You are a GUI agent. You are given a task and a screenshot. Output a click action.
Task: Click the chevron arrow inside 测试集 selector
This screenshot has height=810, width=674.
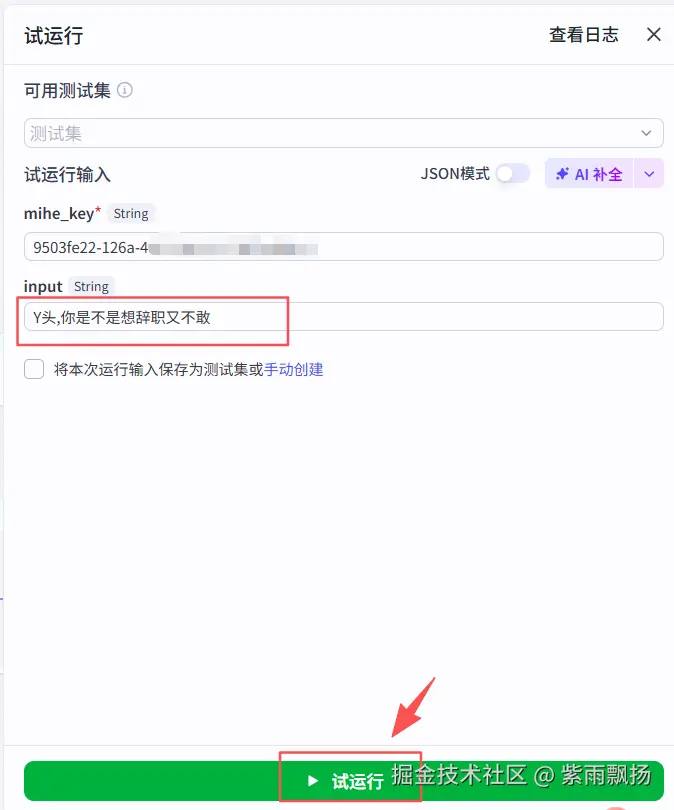pos(646,133)
